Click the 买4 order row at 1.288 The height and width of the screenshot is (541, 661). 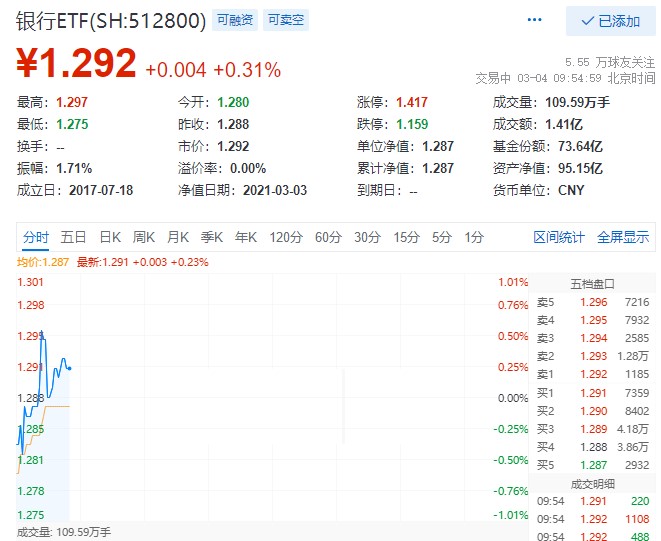(593, 447)
